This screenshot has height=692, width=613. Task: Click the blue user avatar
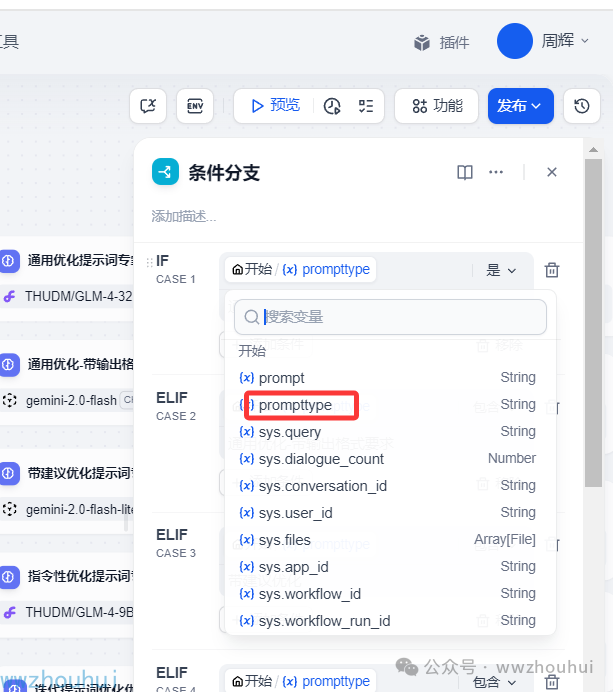[x=515, y=41]
